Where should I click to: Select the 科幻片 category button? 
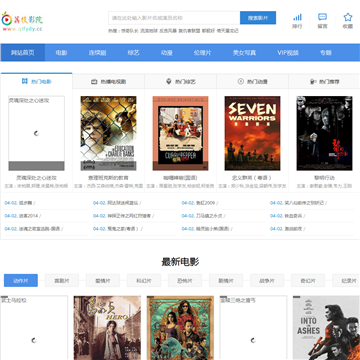click(144, 281)
